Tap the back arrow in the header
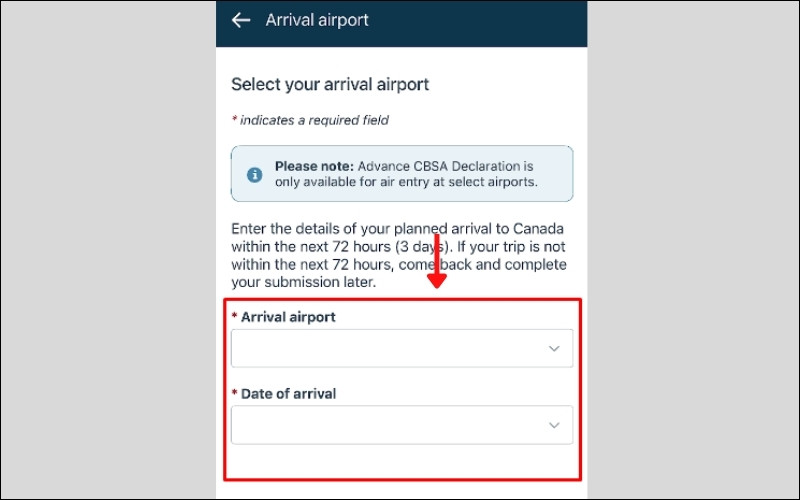The image size is (800, 500). point(240,20)
